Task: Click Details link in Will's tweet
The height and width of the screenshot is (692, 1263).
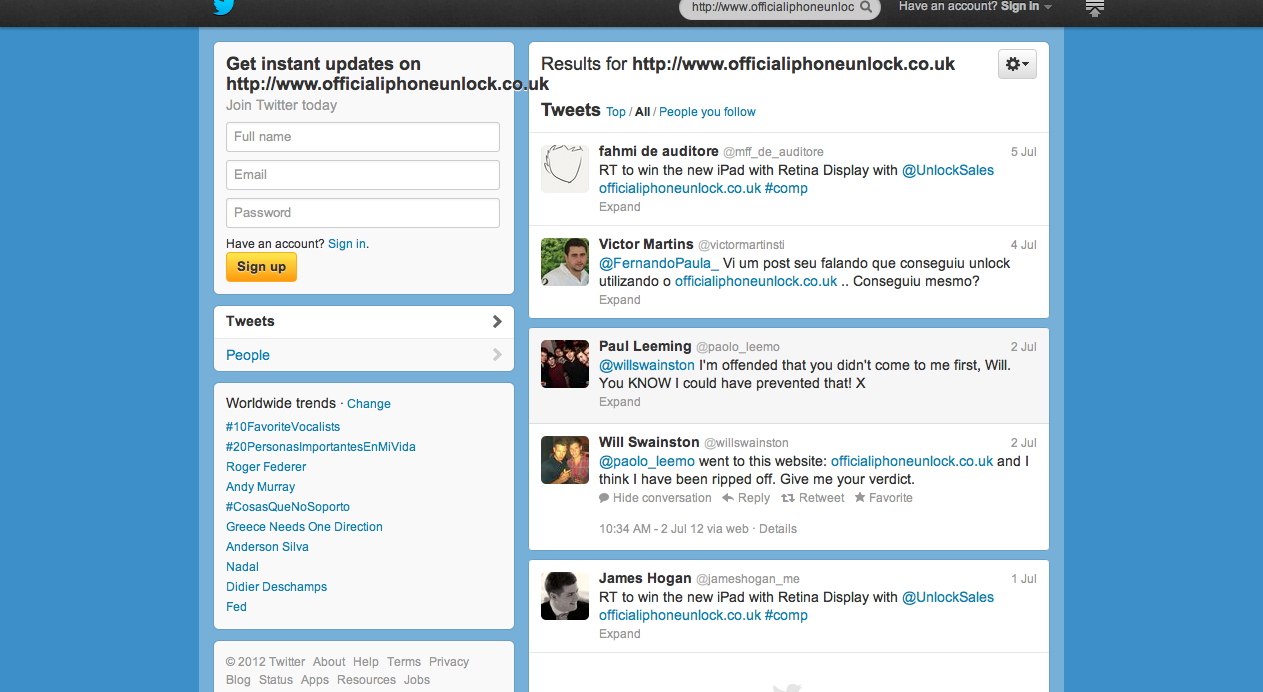Action: point(778,529)
